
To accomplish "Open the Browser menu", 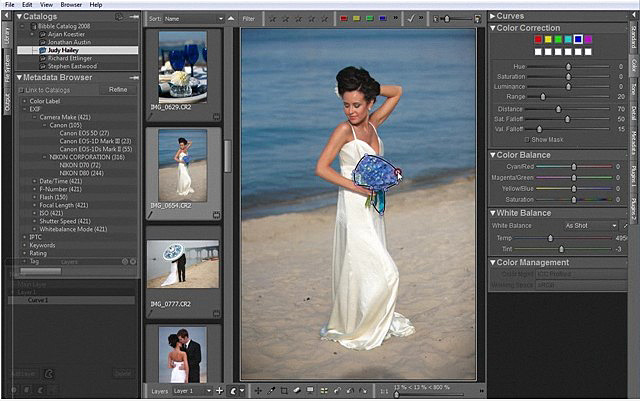I will point(71,5).
